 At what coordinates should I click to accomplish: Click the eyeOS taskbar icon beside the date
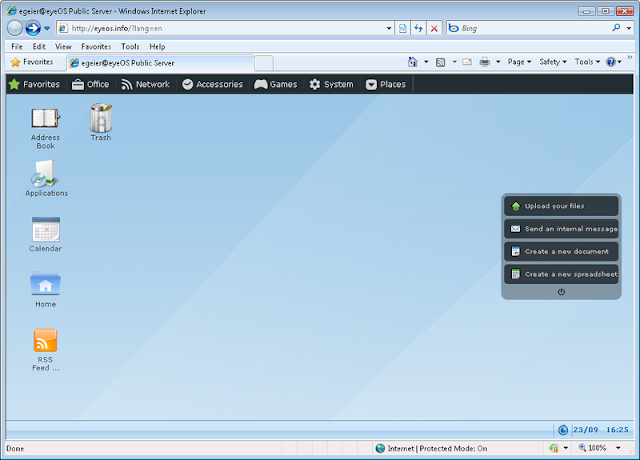(x=563, y=430)
